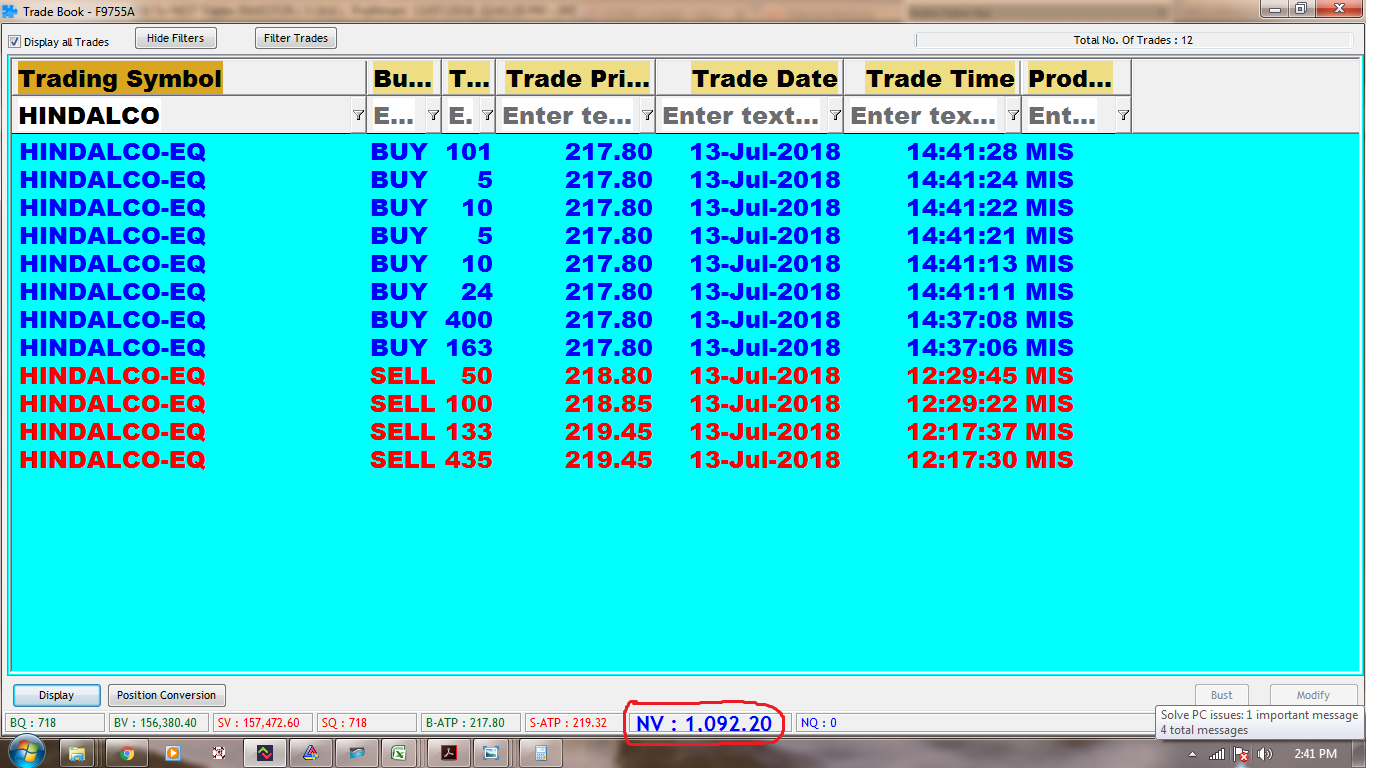Click the Trade Price filter text field
The width and height of the screenshot is (1380, 768).
[x=568, y=116]
